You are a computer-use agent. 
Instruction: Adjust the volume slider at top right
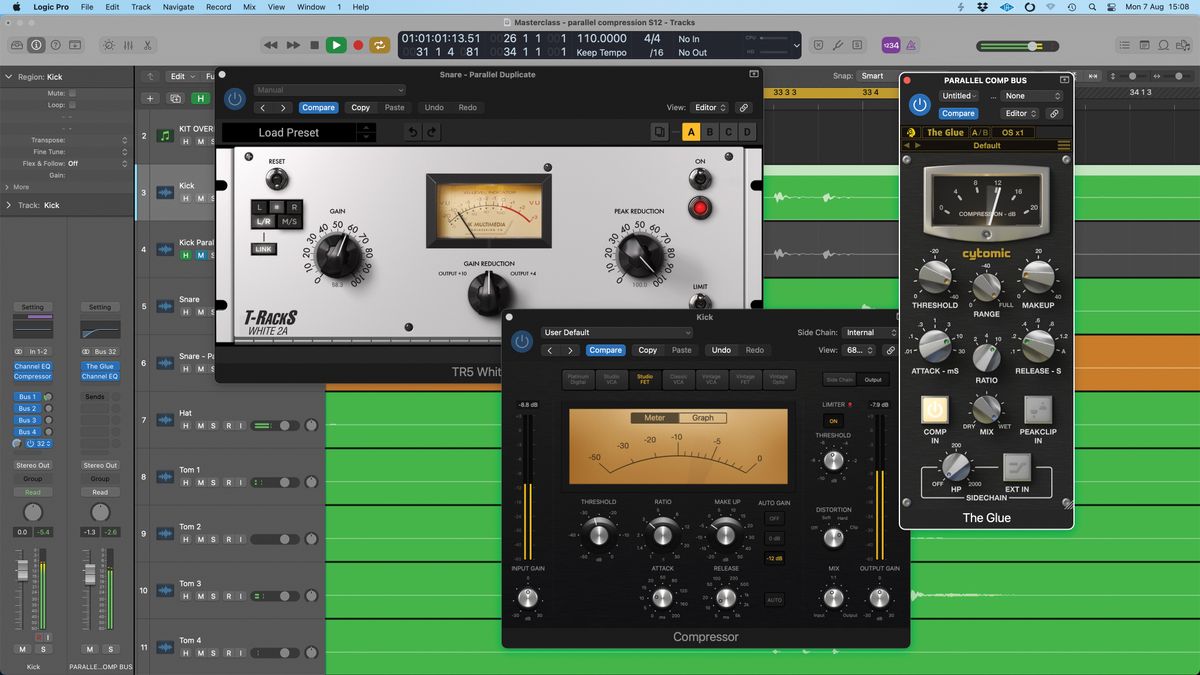(x=1030, y=45)
